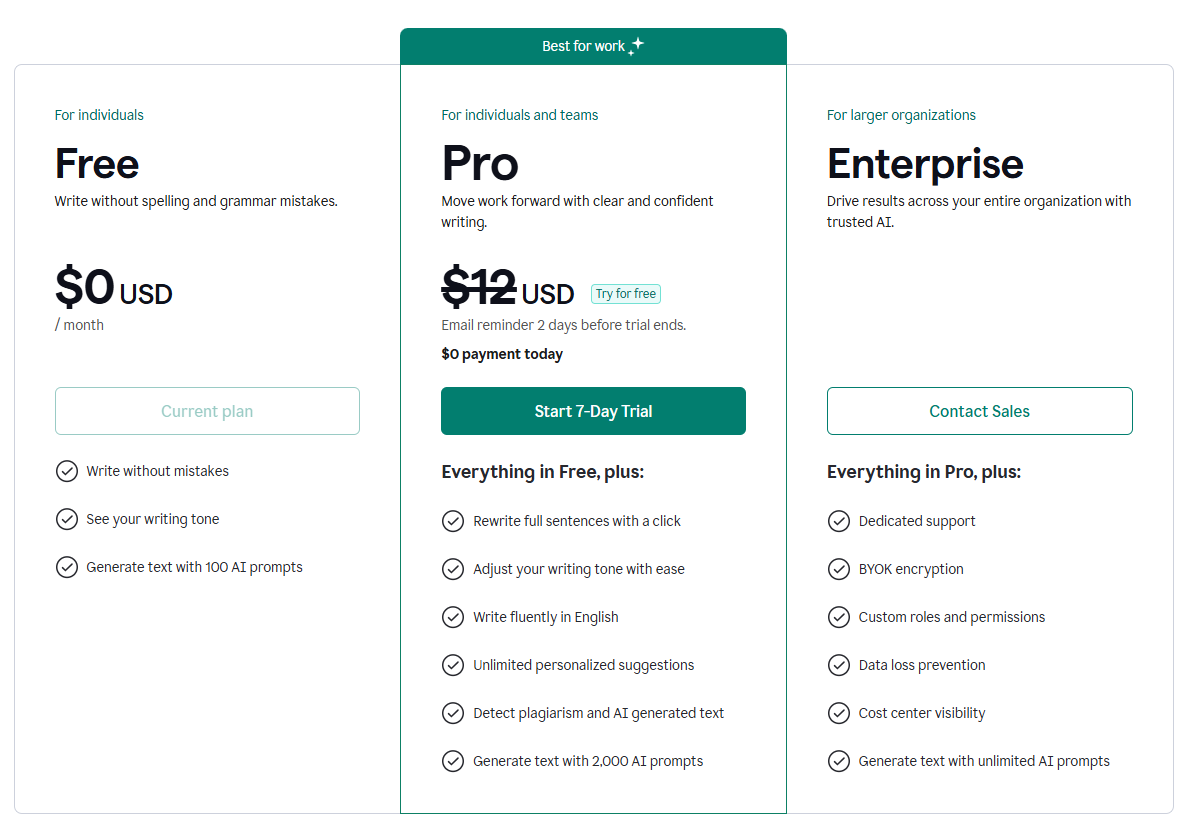The height and width of the screenshot is (825, 1188).
Task: Click the sparkle icon in 'Best for work' banner
Action: pyautogui.click(x=634, y=44)
